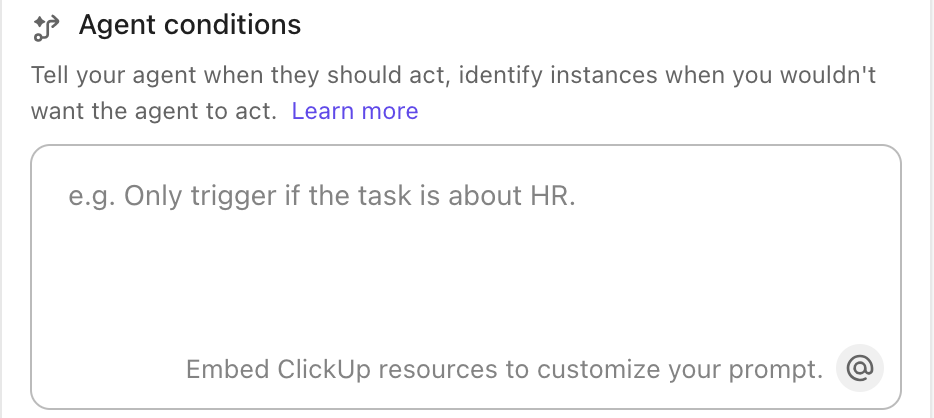Click the Agent conditions branch sparkle icon
The width and height of the screenshot is (934, 418).
pos(46,27)
